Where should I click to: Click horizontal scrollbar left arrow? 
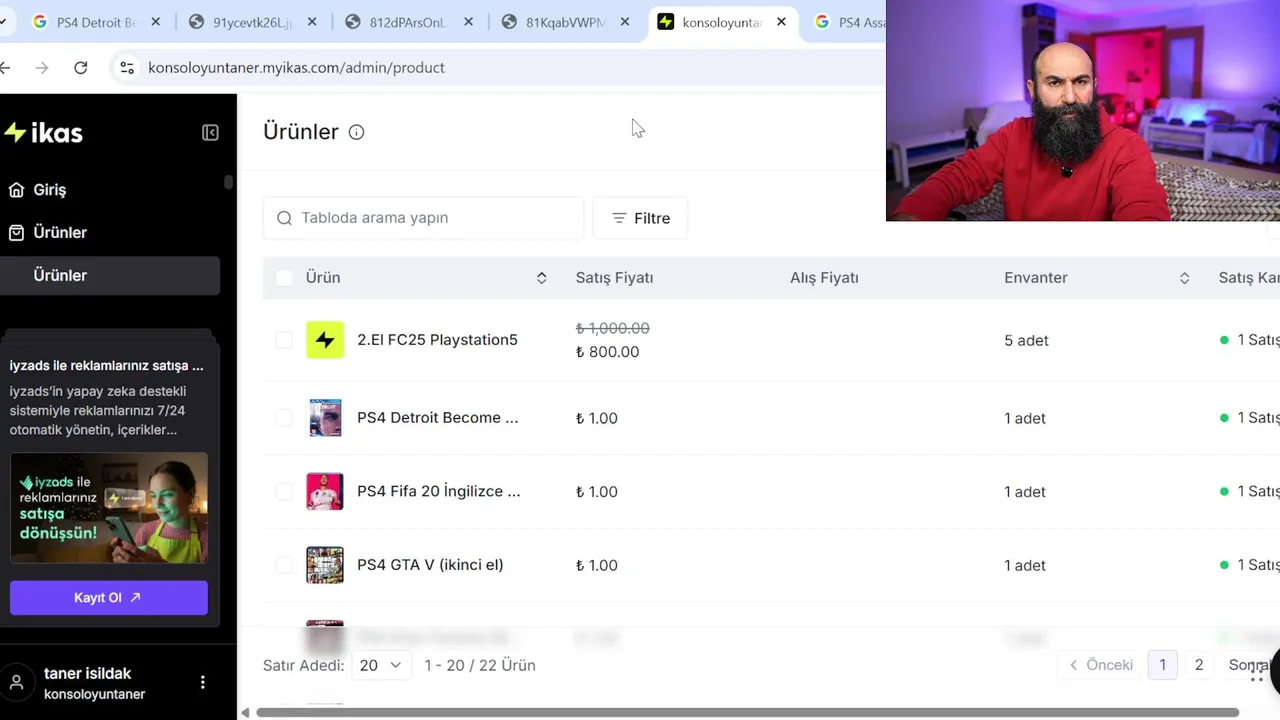pyautogui.click(x=245, y=713)
